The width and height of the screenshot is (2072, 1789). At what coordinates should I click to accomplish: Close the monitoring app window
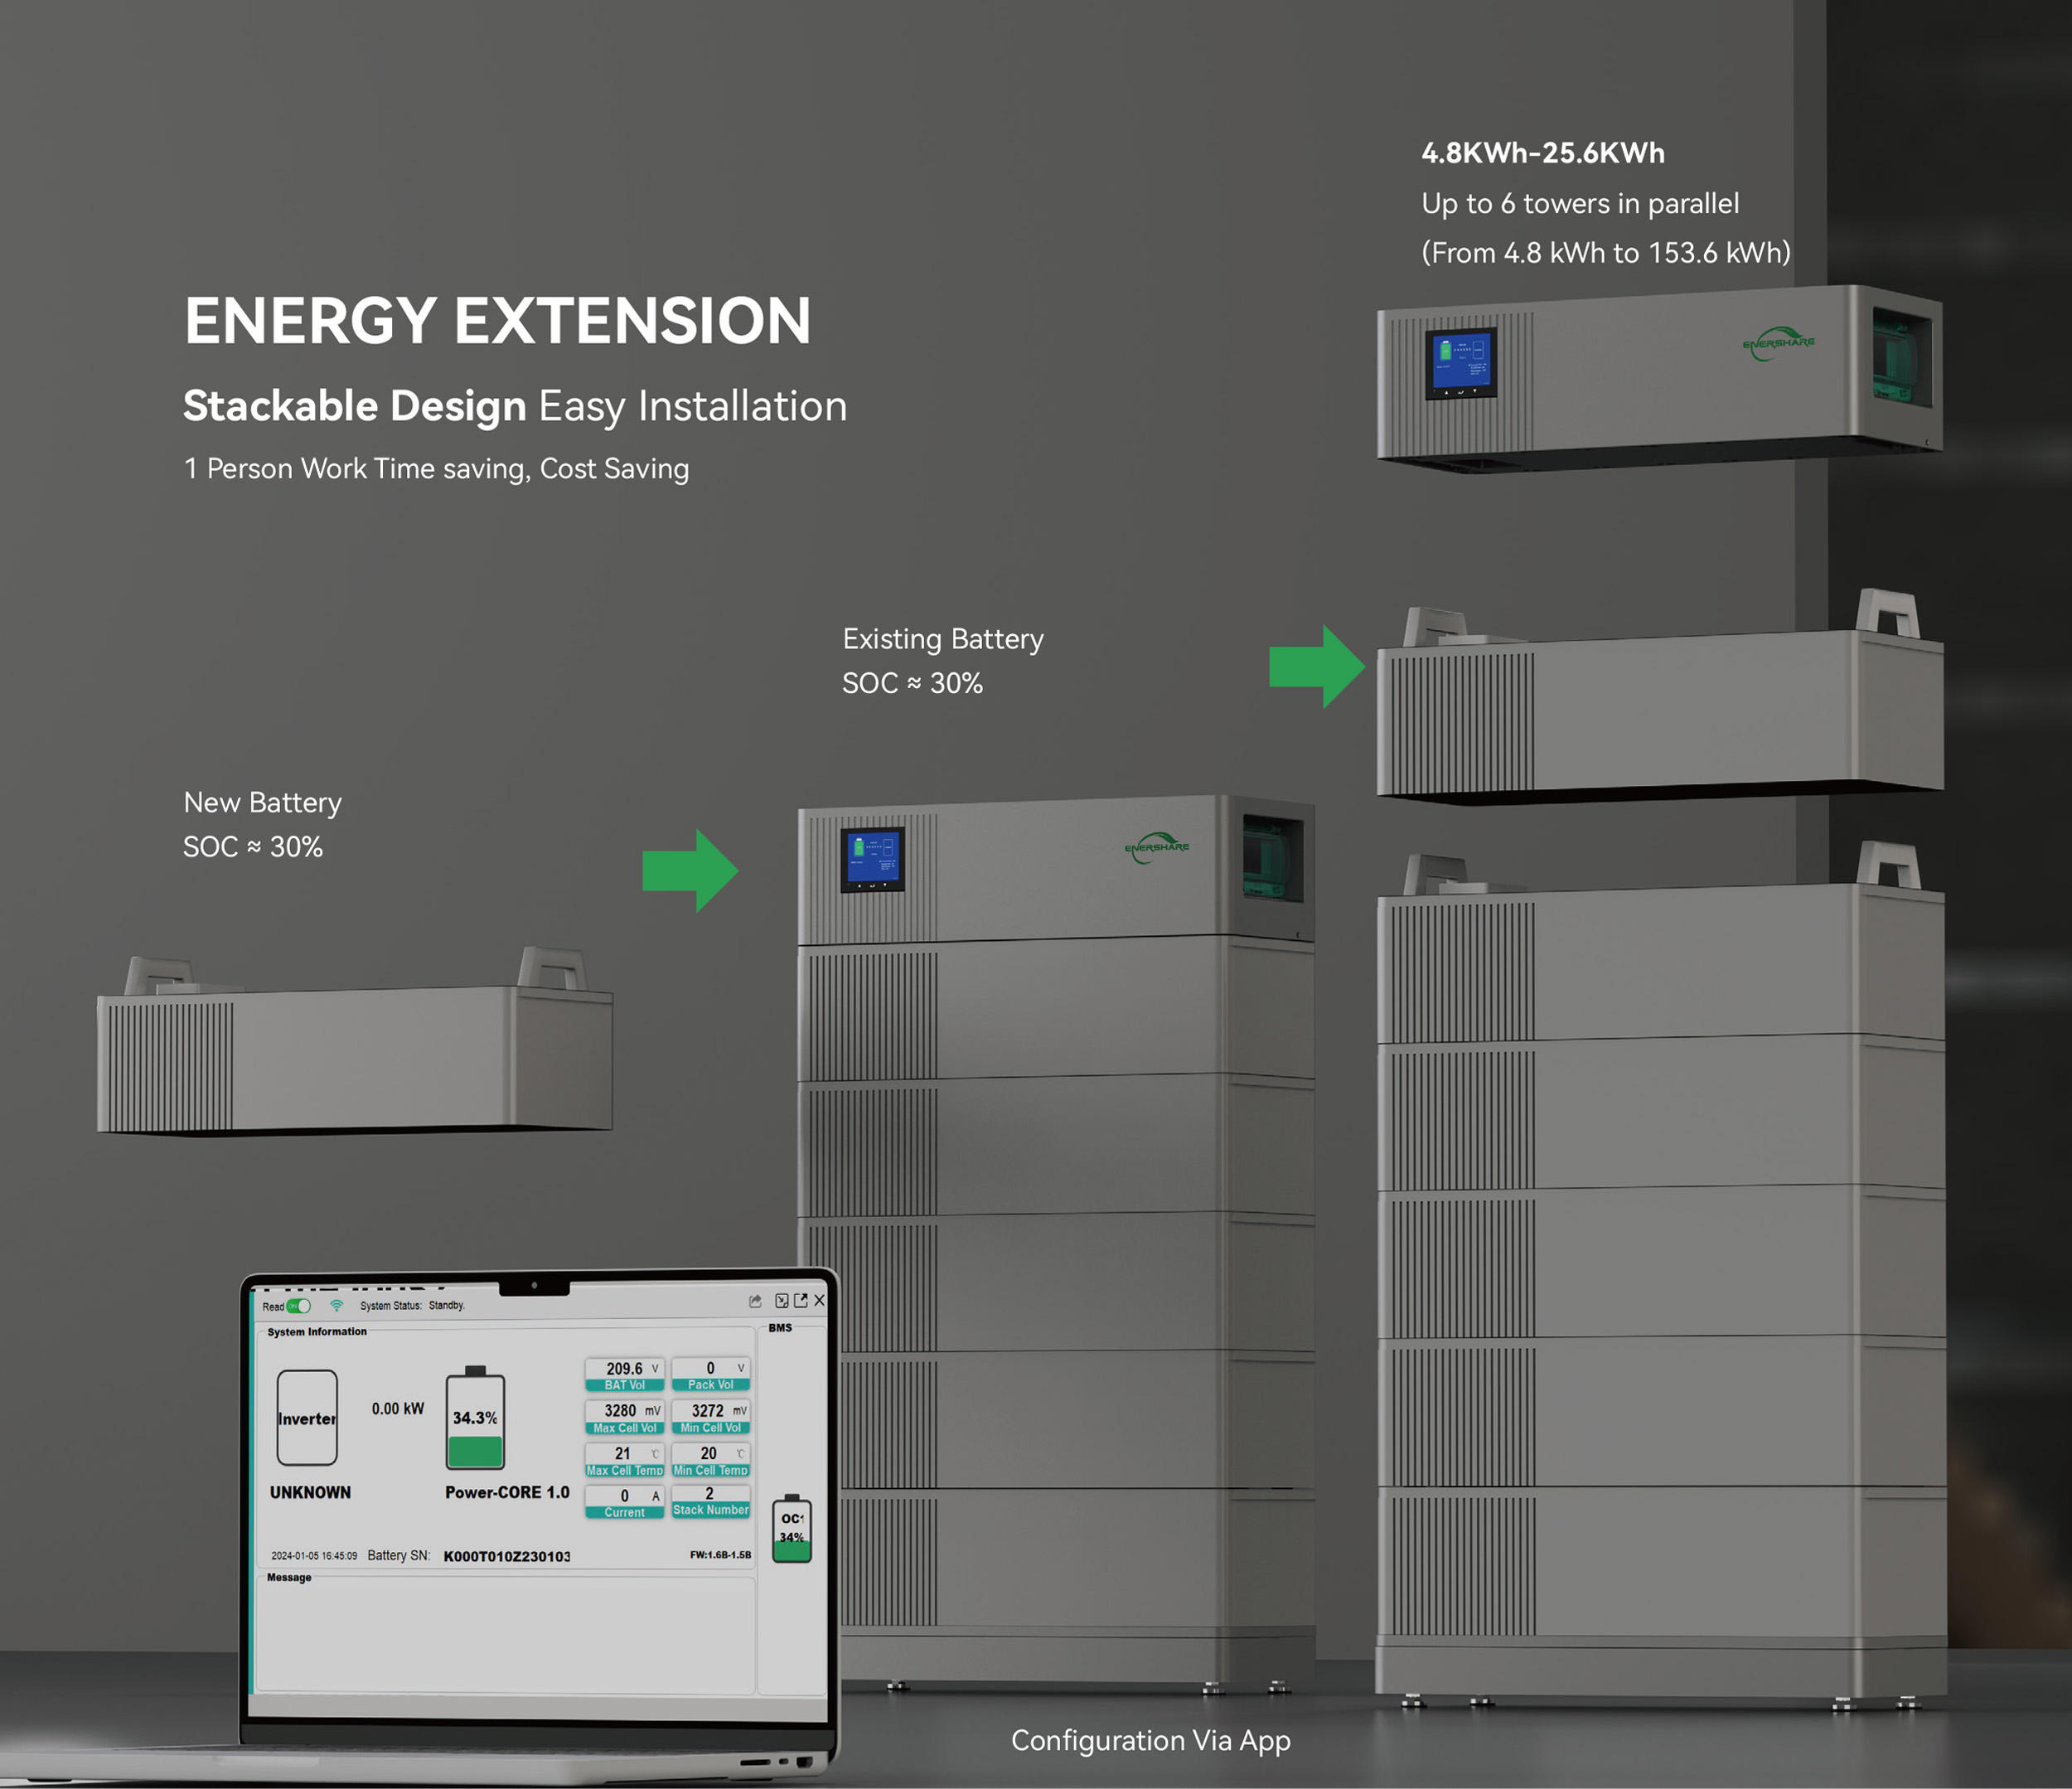pyautogui.click(x=819, y=1300)
